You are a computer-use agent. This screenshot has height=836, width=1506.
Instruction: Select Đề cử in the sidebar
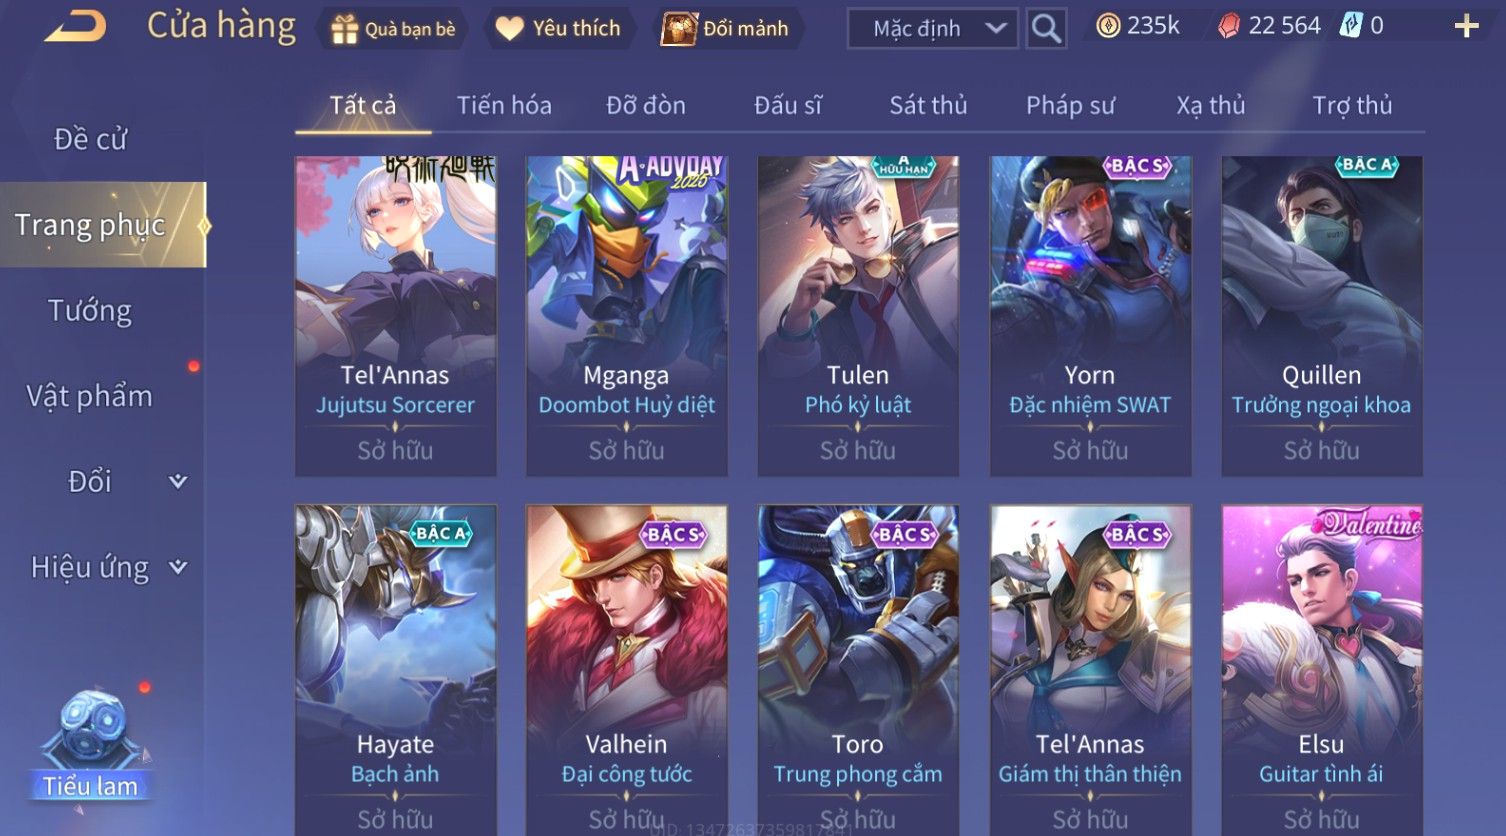[x=90, y=139]
